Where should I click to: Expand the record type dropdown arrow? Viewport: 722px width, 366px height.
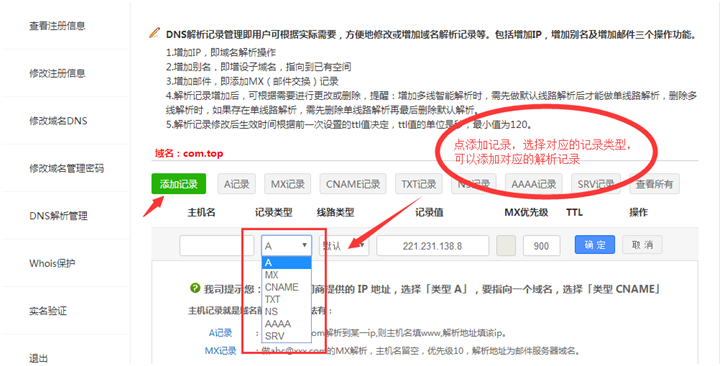(x=304, y=245)
